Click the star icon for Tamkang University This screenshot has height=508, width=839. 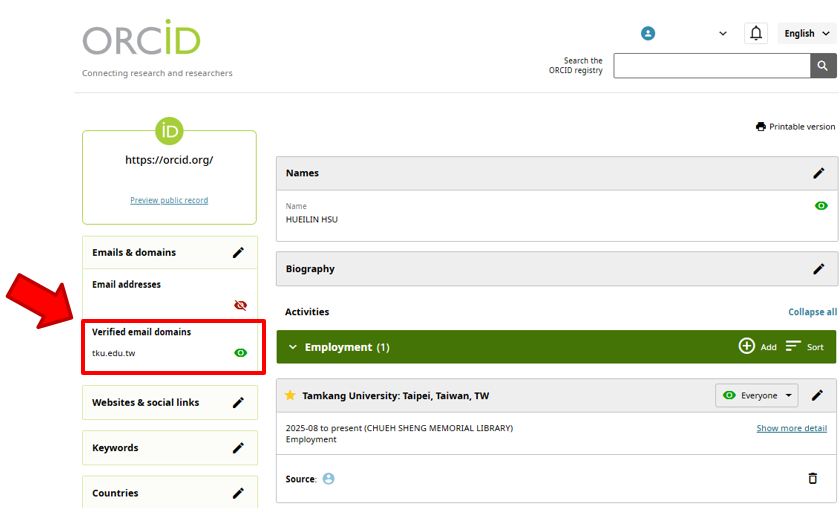(x=290, y=395)
